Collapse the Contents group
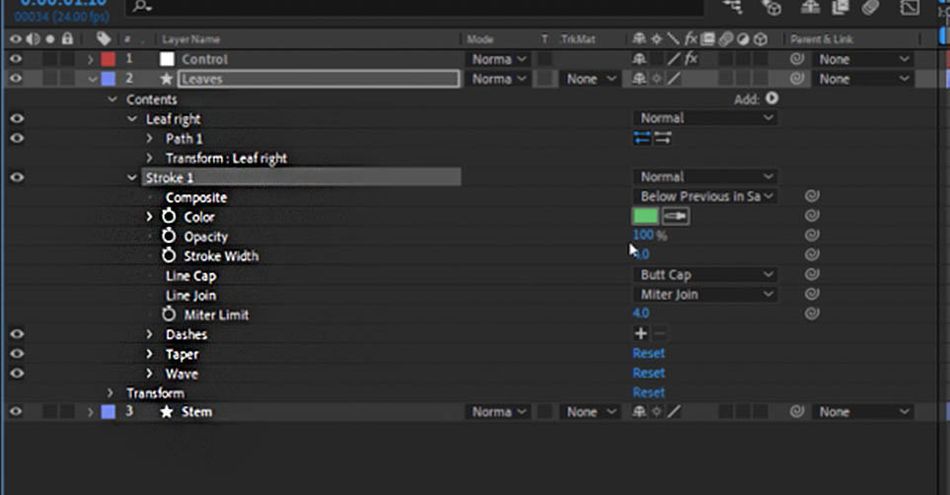Image resolution: width=950 pixels, height=495 pixels. point(112,99)
